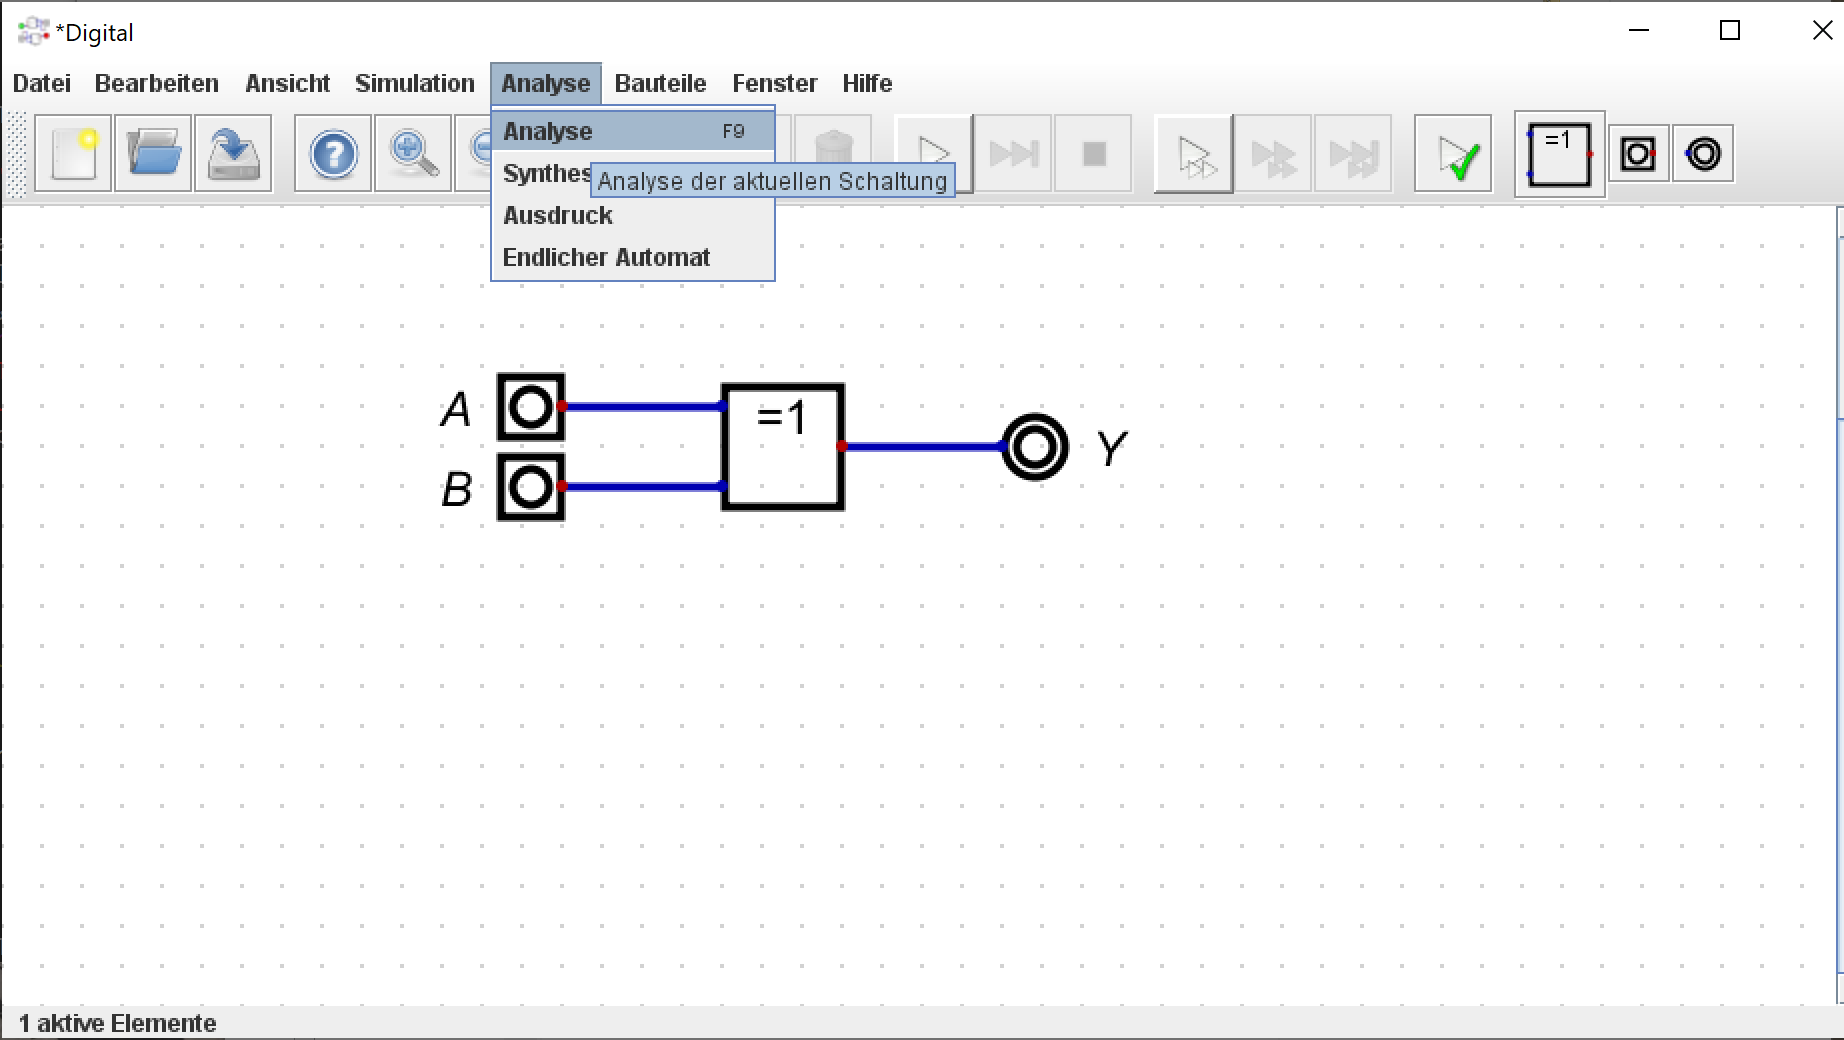The height and width of the screenshot is (1040, 1844).
Task: Stop the simulation with the square icon
Action: 1093,154
